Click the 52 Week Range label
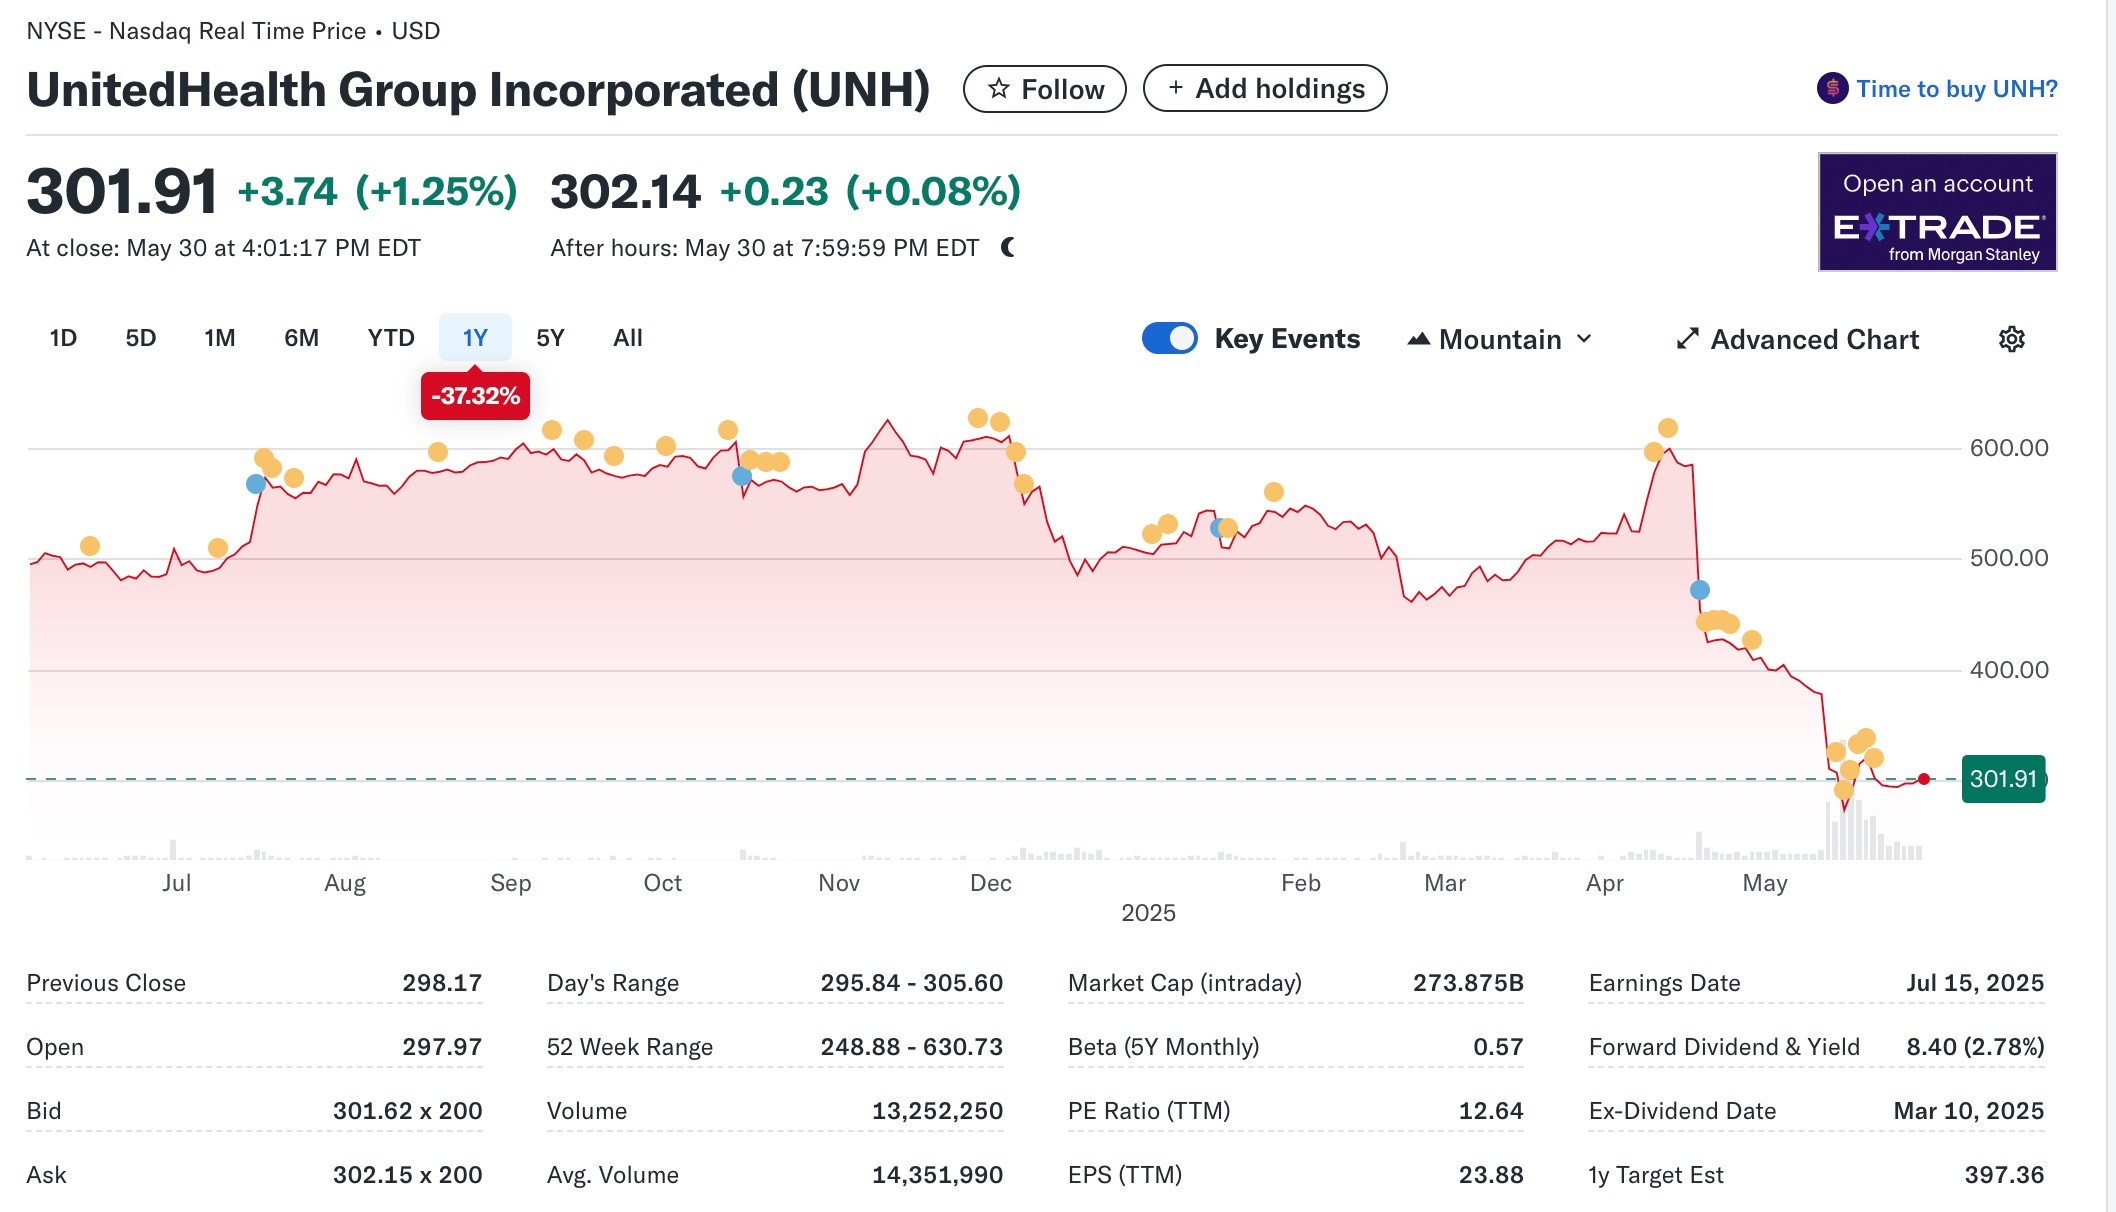 tap(630, 1047)
